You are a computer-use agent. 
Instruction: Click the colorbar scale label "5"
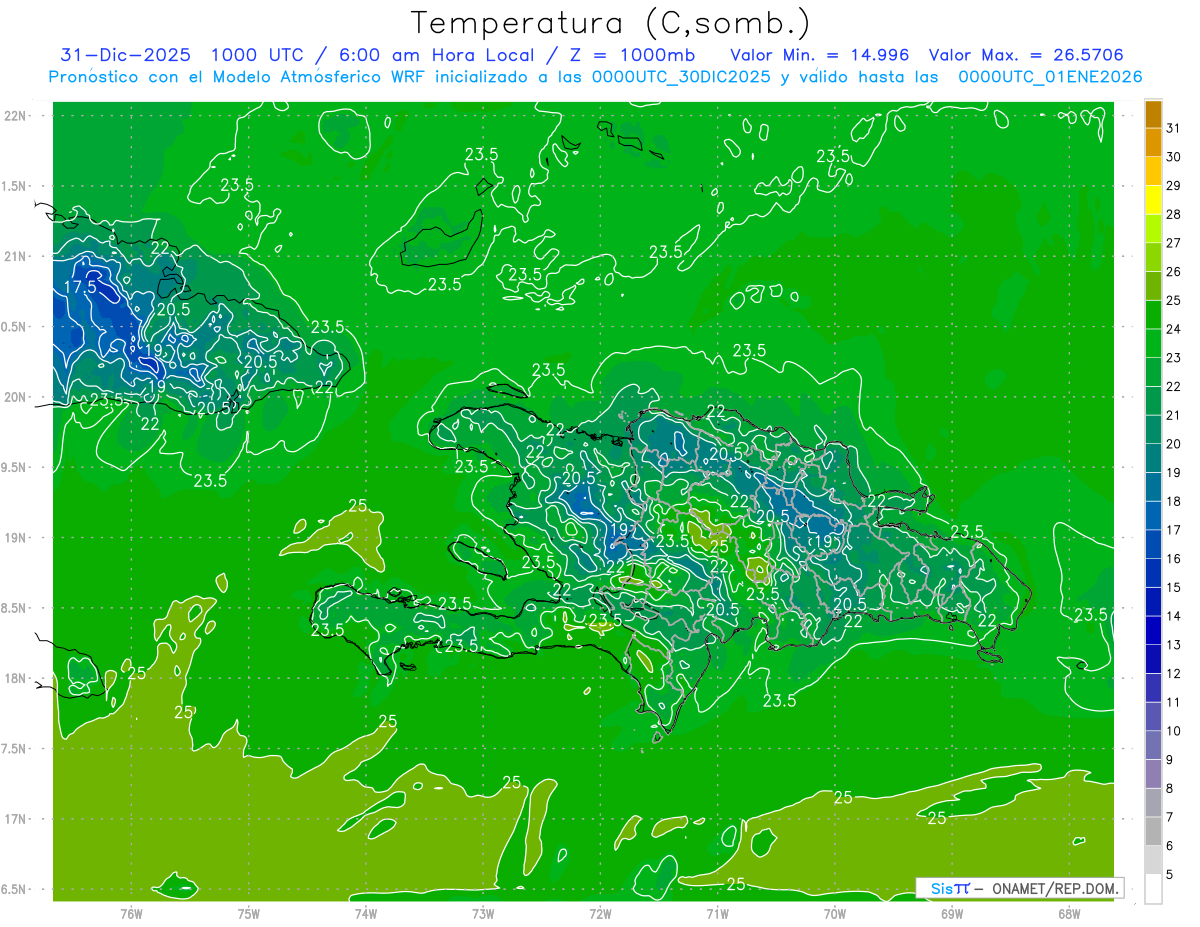[1170, 874]
